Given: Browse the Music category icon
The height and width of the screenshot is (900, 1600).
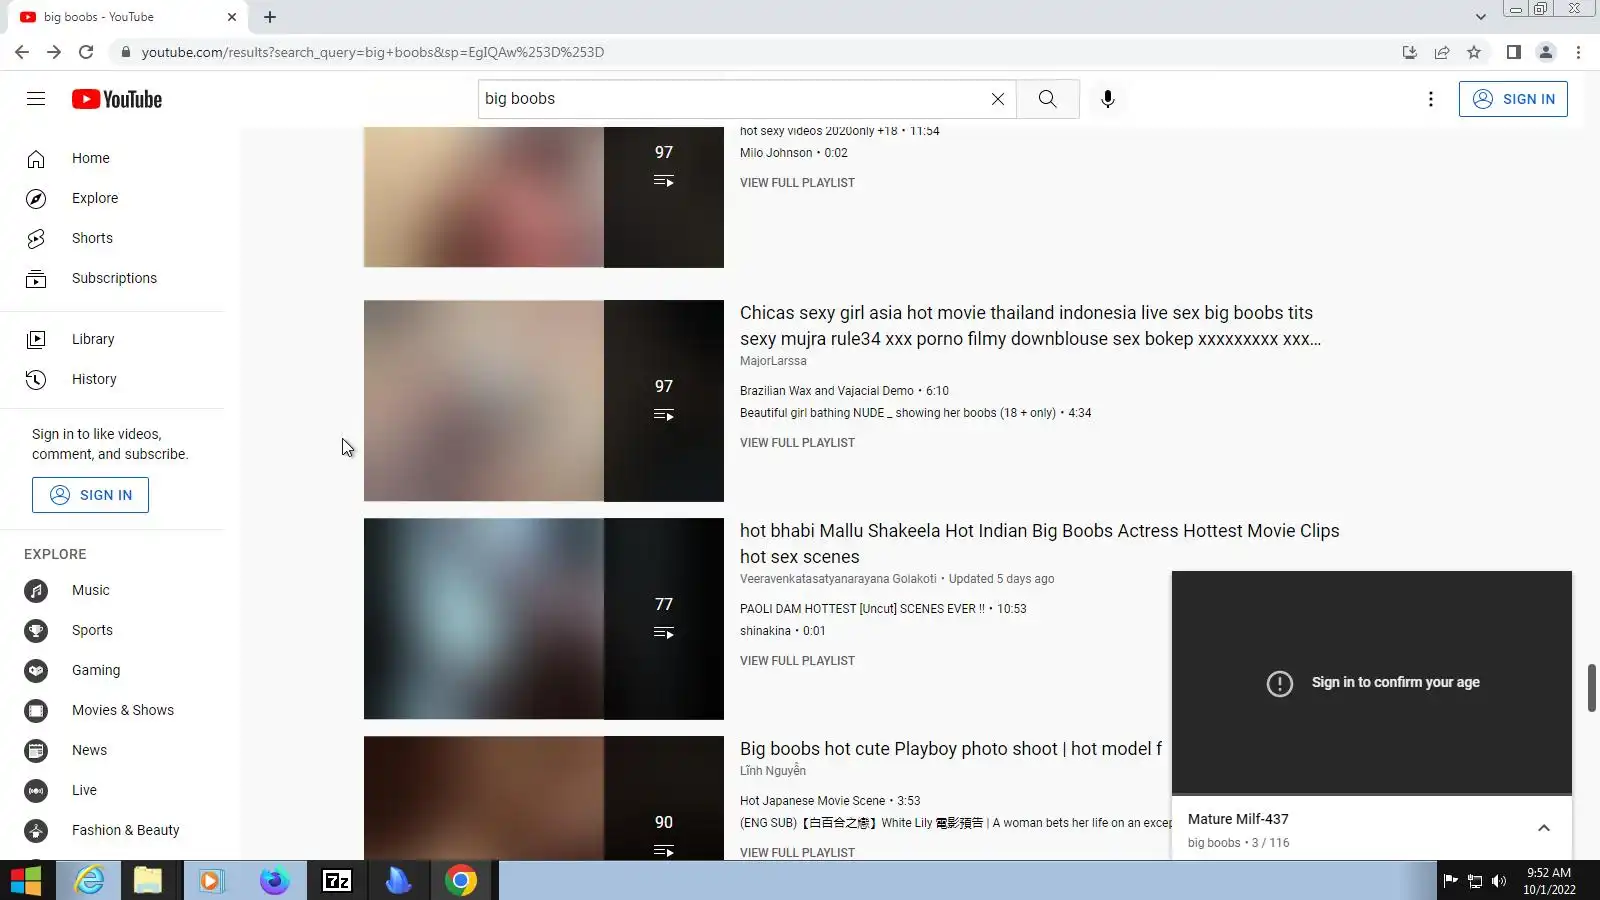Looking at the screenshot, I should (36, 591).
